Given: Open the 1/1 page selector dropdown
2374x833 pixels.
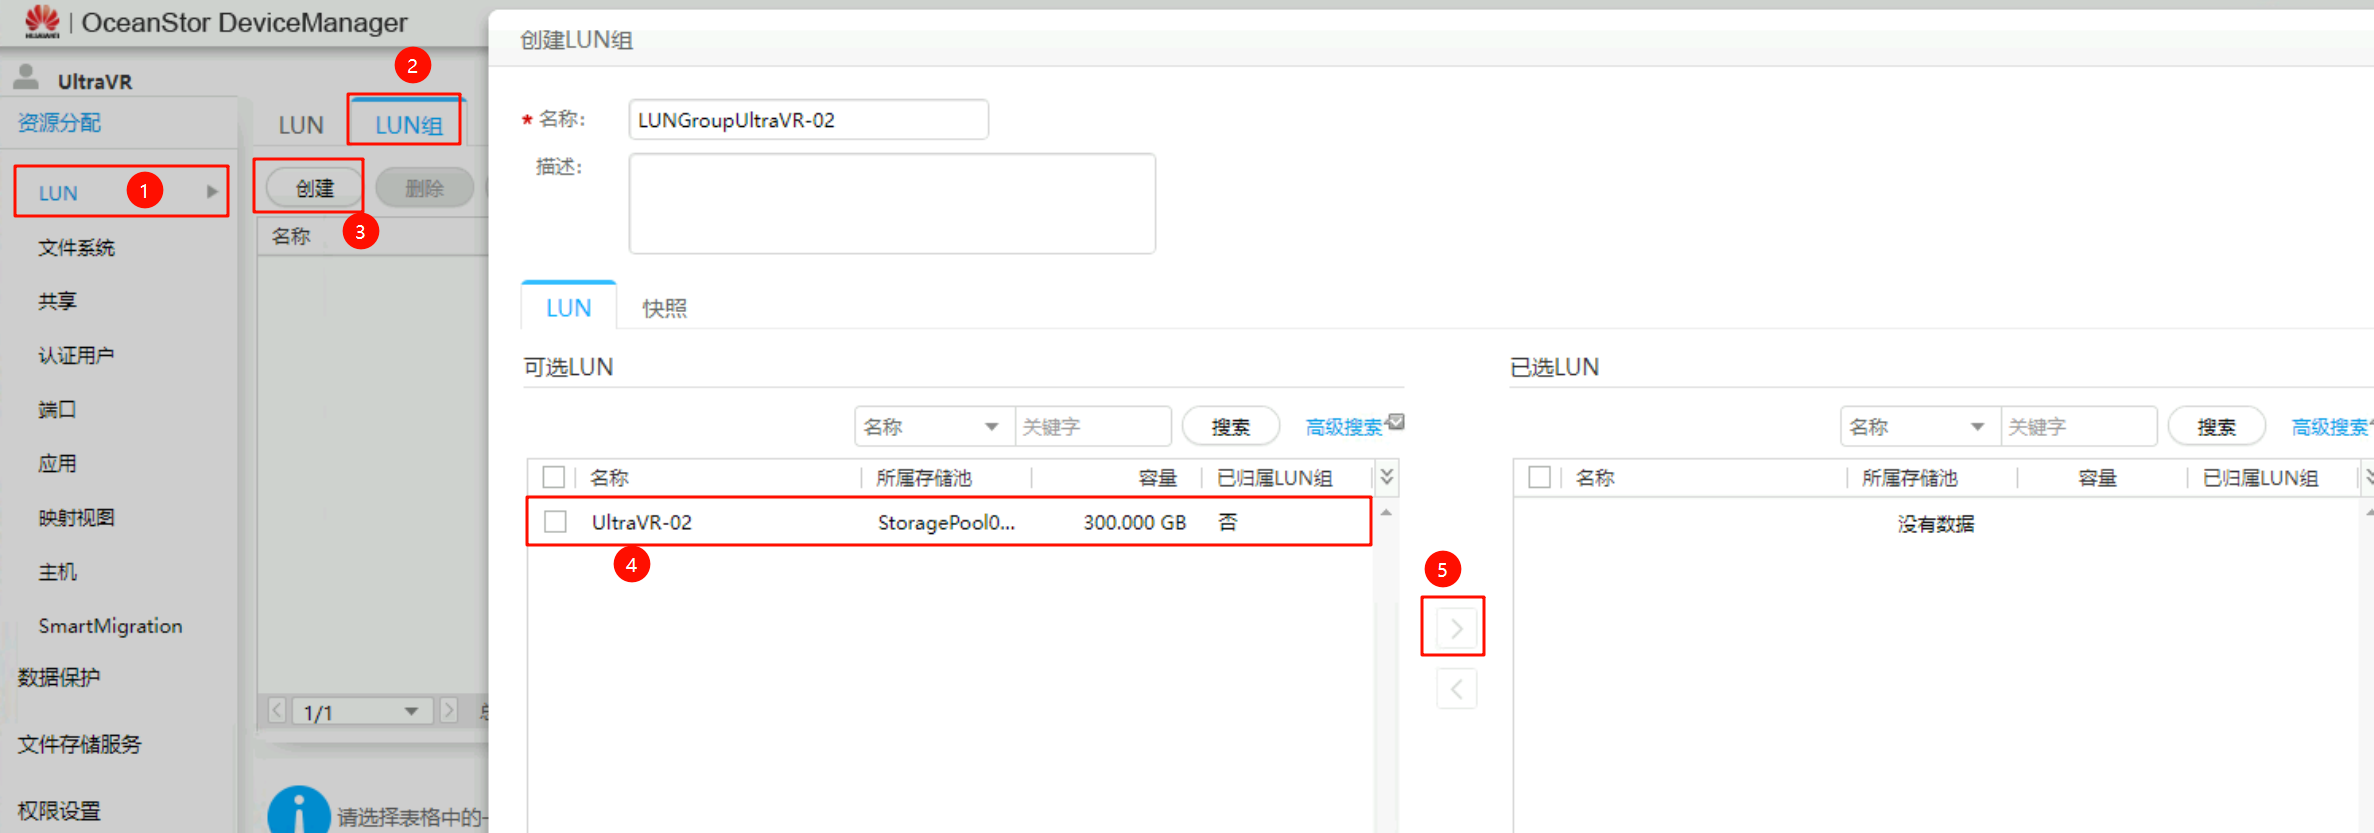Looking at the screenshot, I should (362, 712).
